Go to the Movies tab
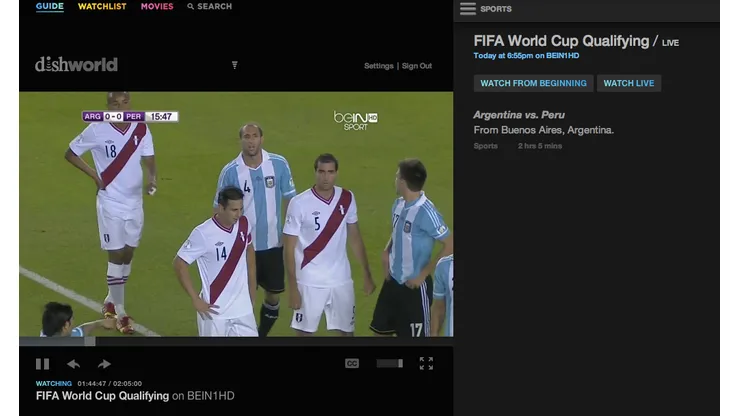740x416 pixels. pos(157,7)
